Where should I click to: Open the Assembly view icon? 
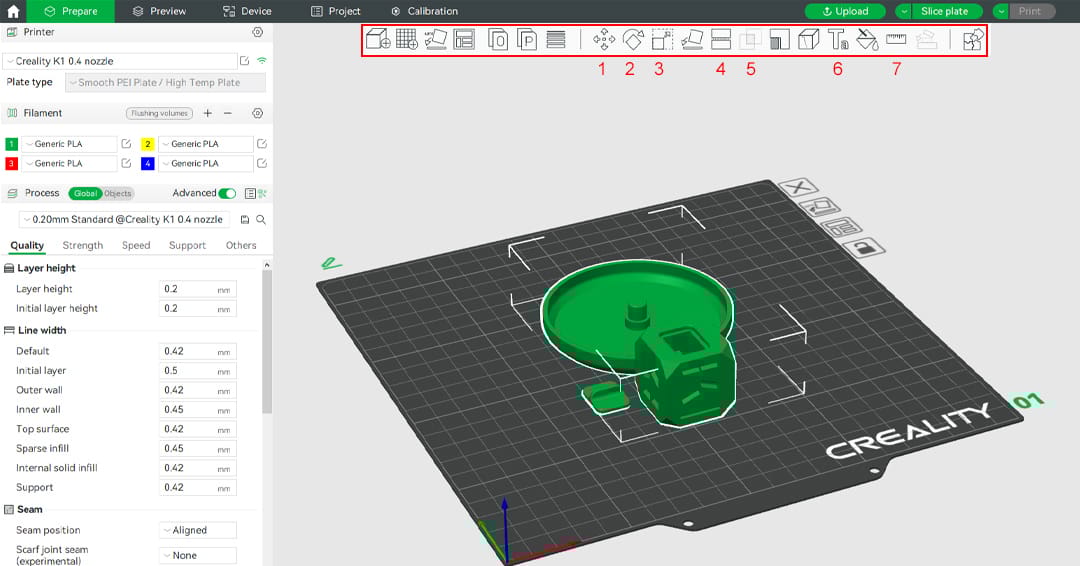point(972,40)
